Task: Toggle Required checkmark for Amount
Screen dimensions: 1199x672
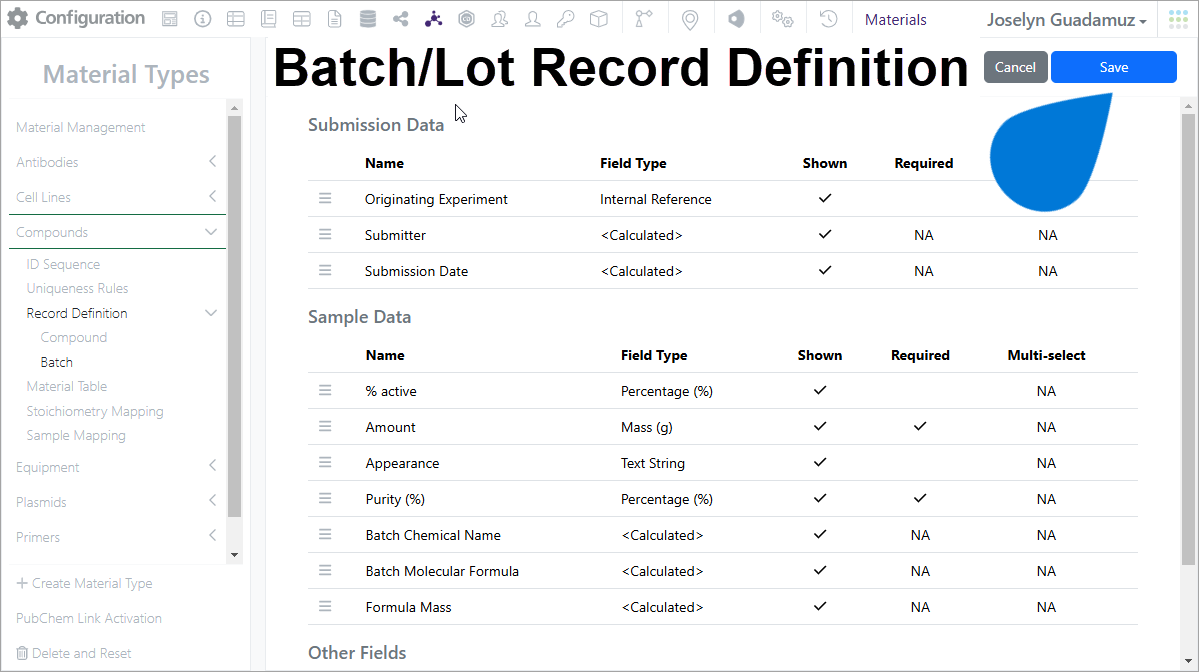Action: (920, 426)
